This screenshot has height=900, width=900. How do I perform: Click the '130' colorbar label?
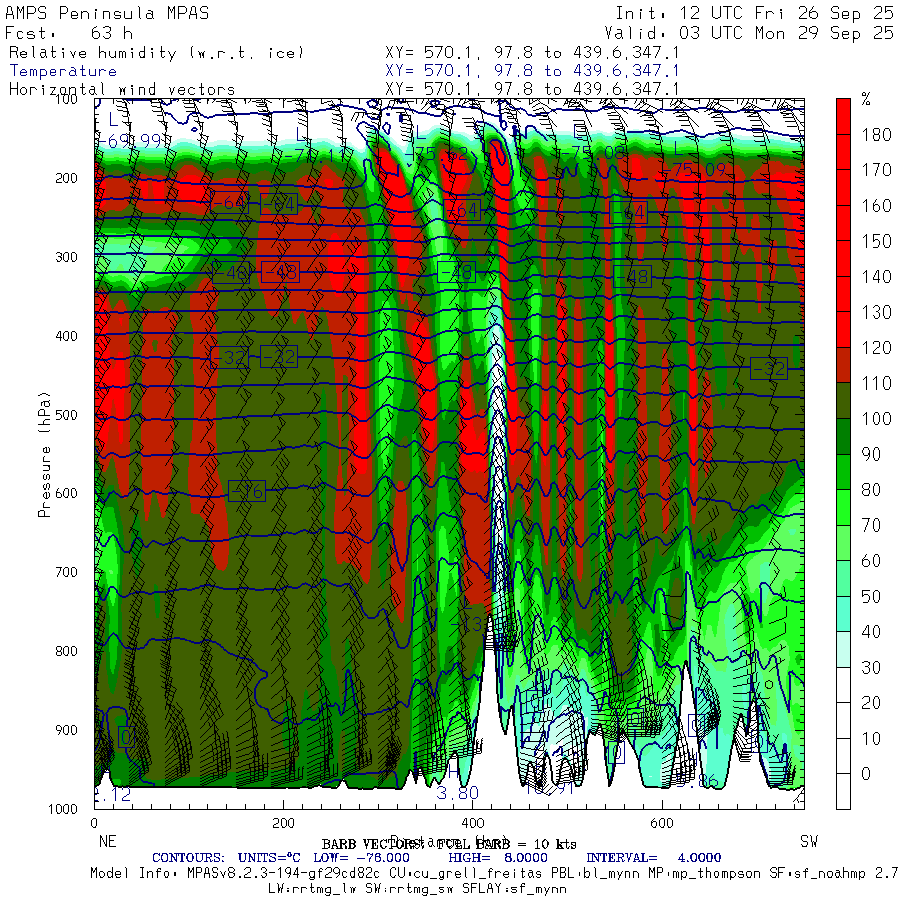pyautogui.click(x=876, y=312)
